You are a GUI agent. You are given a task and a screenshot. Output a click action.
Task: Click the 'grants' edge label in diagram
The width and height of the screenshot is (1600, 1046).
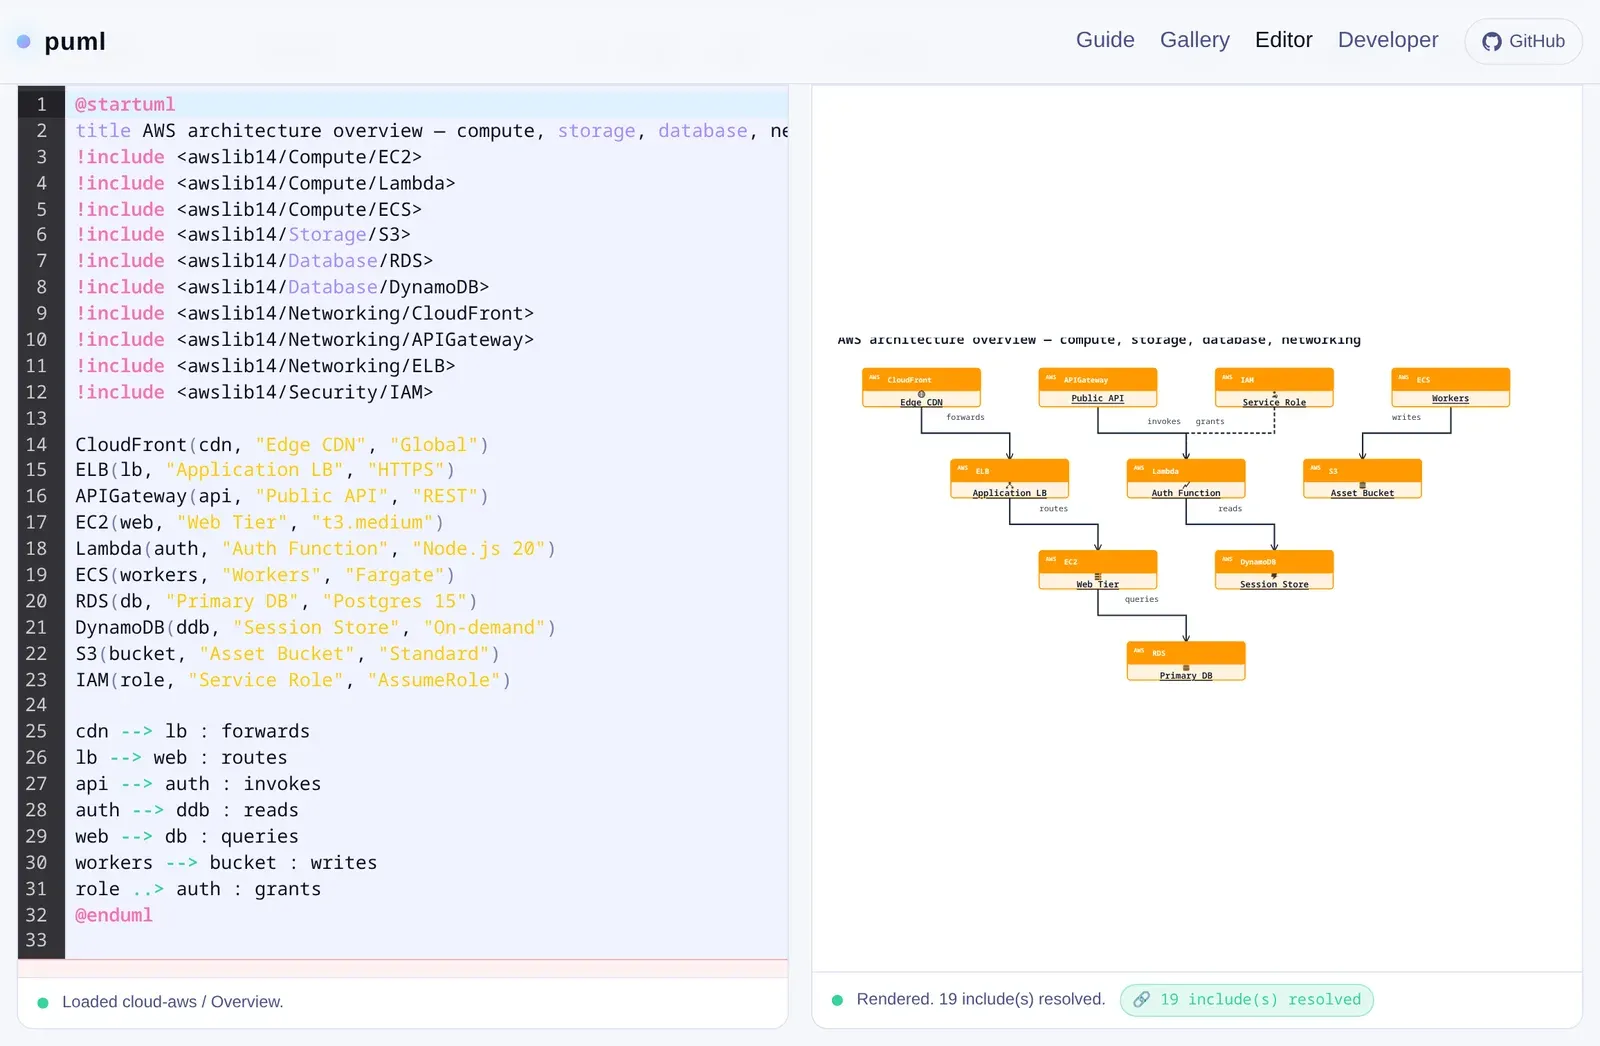pyautogui.click(x=1210, y=421)
